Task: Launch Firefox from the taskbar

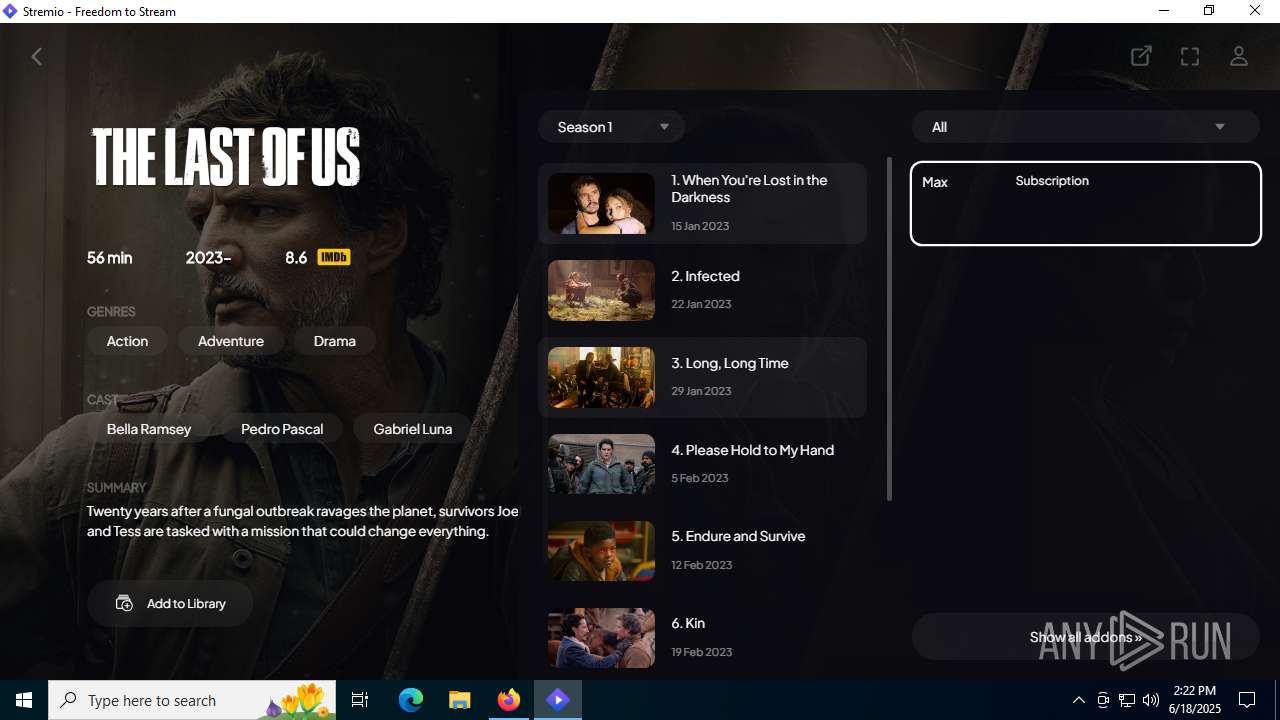Action: pos(509,700)
